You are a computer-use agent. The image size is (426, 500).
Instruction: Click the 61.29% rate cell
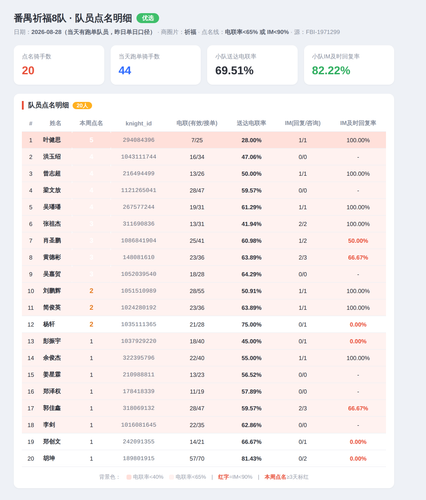251,207
